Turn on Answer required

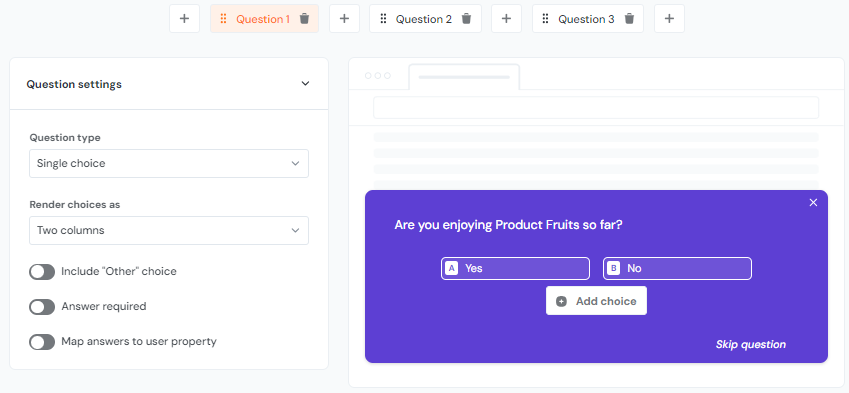pos(42,307)
